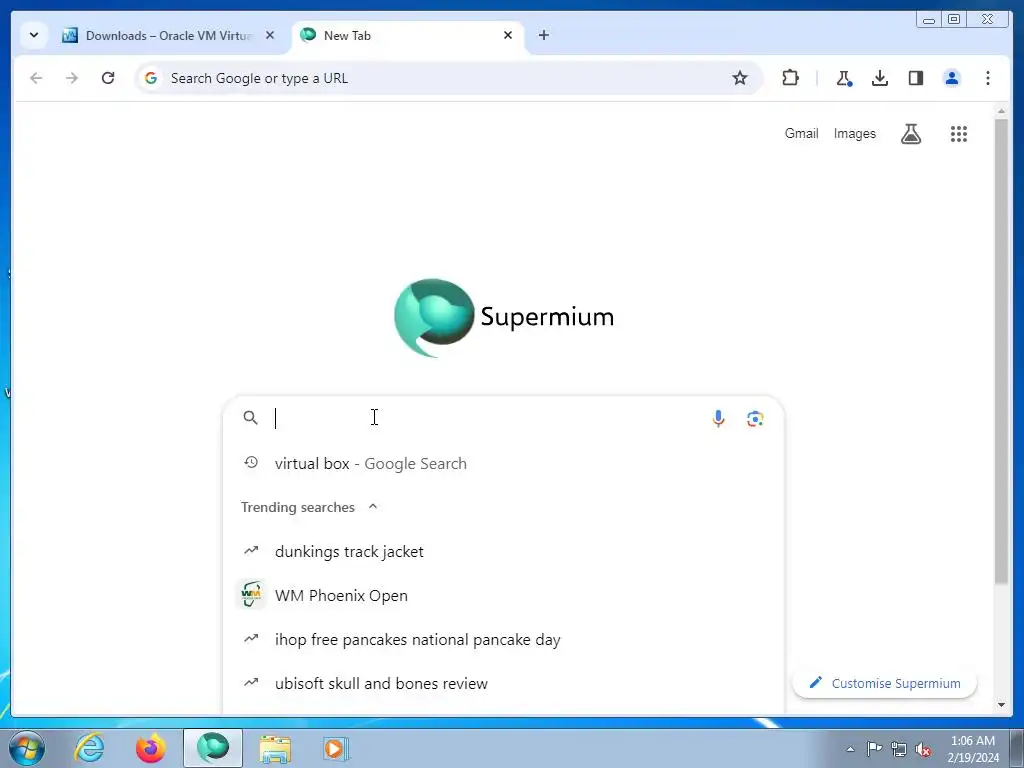Open Windows Explorer from the taskbar
This screenshot has width=1024, height=768.
275,748
